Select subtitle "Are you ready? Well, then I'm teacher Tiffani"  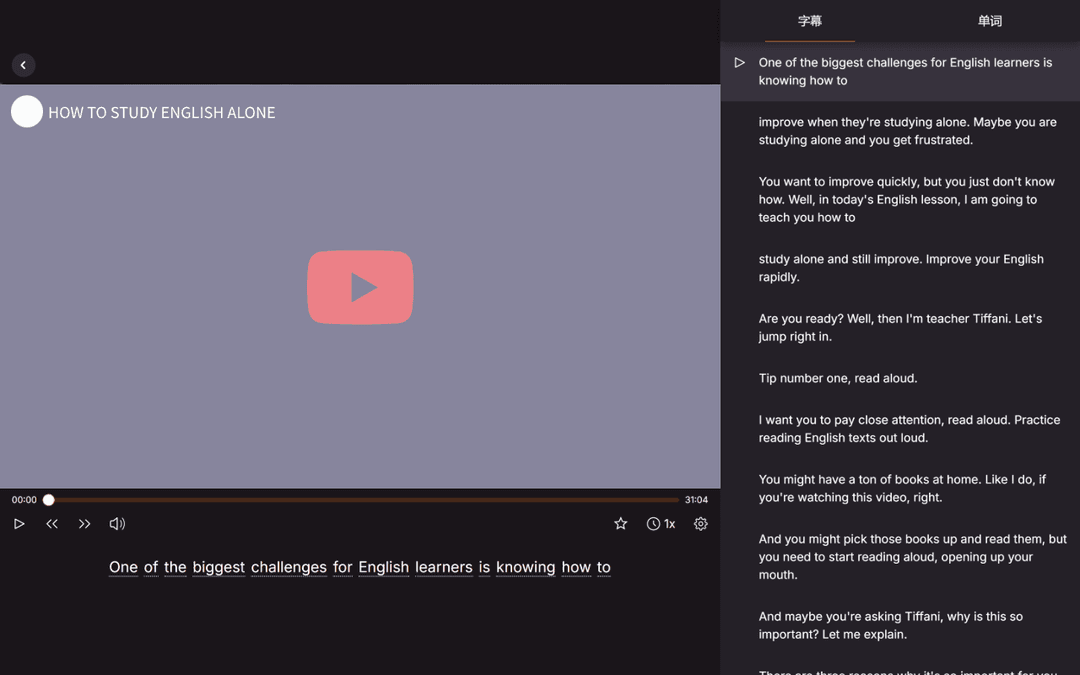[900, 327]
